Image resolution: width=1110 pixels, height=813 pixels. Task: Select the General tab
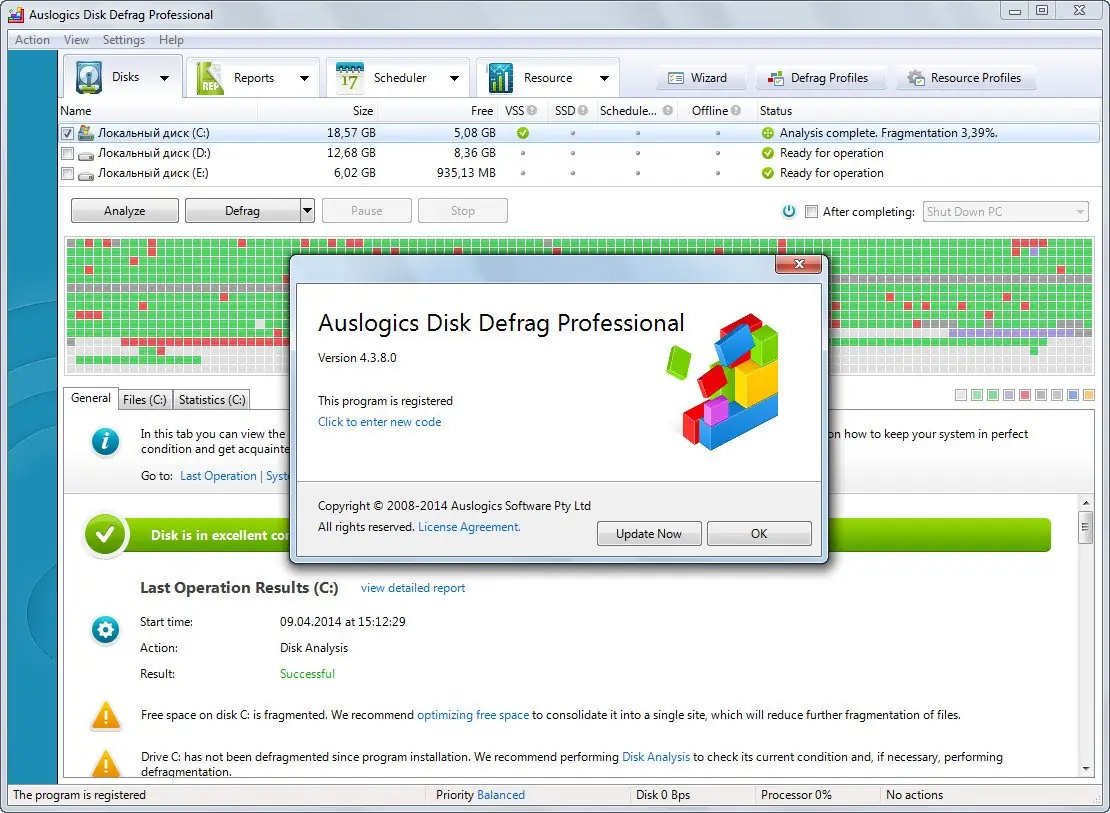click(x=91, y=398)
